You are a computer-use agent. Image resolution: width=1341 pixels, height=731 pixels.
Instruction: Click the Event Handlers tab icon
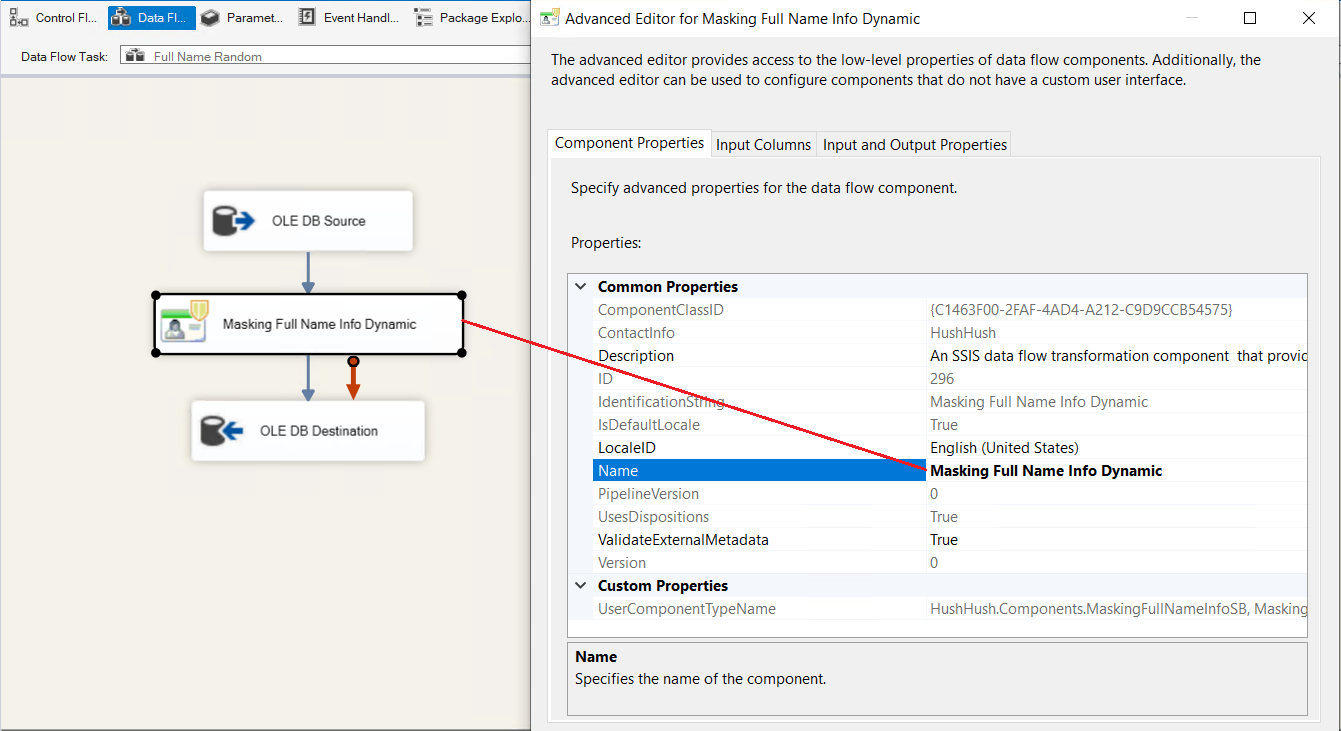(x=307, y=18)
